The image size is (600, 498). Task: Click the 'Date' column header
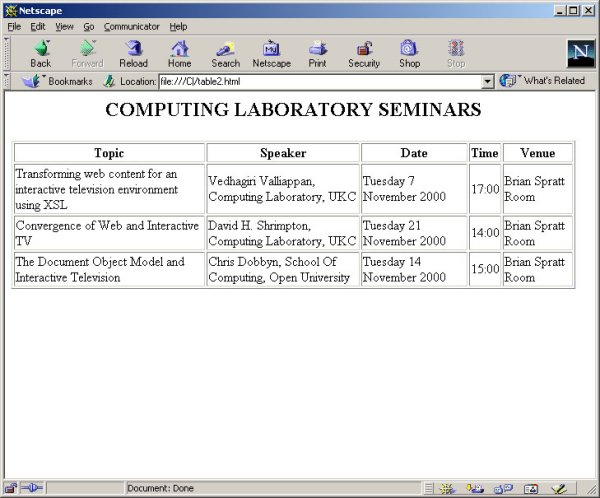pos(414,153)
